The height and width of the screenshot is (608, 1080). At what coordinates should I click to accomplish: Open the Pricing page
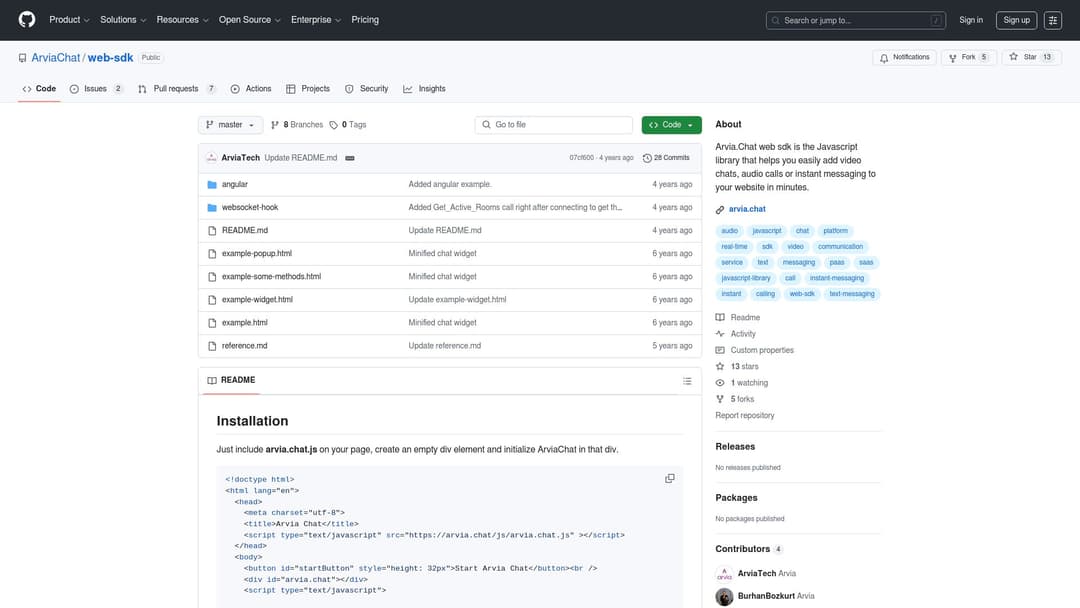(365, 20)
